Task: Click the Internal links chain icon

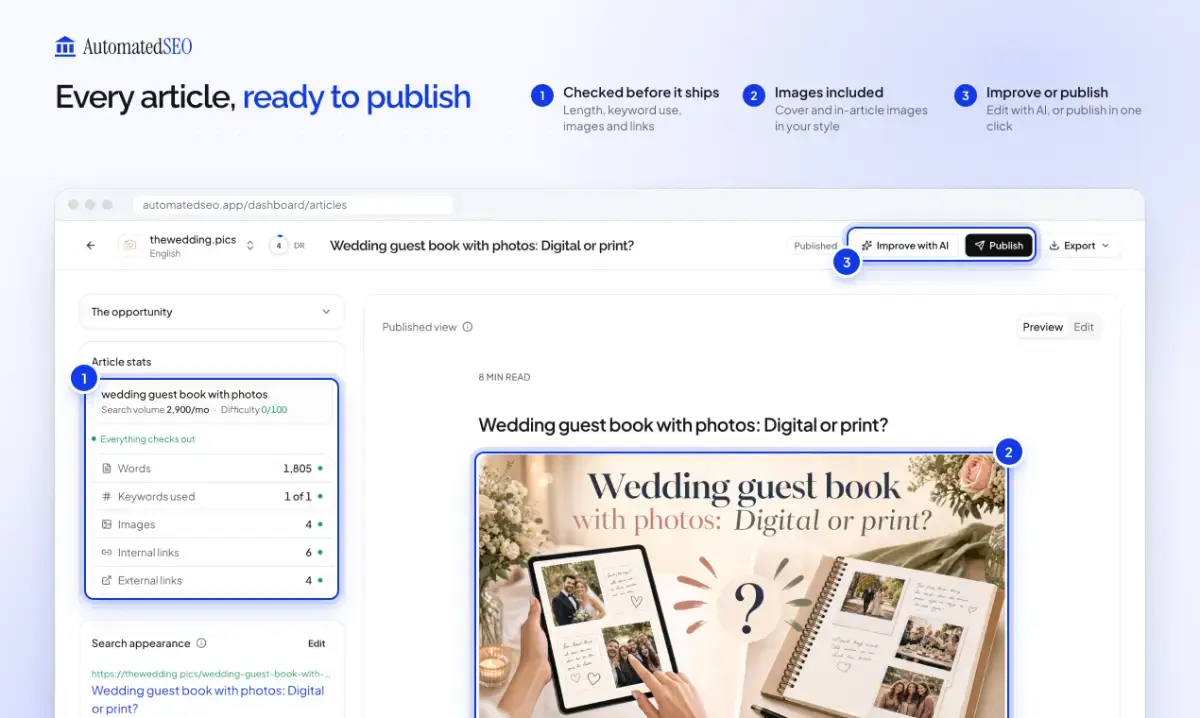Action: pyautogui.click(x=107, y=552)
